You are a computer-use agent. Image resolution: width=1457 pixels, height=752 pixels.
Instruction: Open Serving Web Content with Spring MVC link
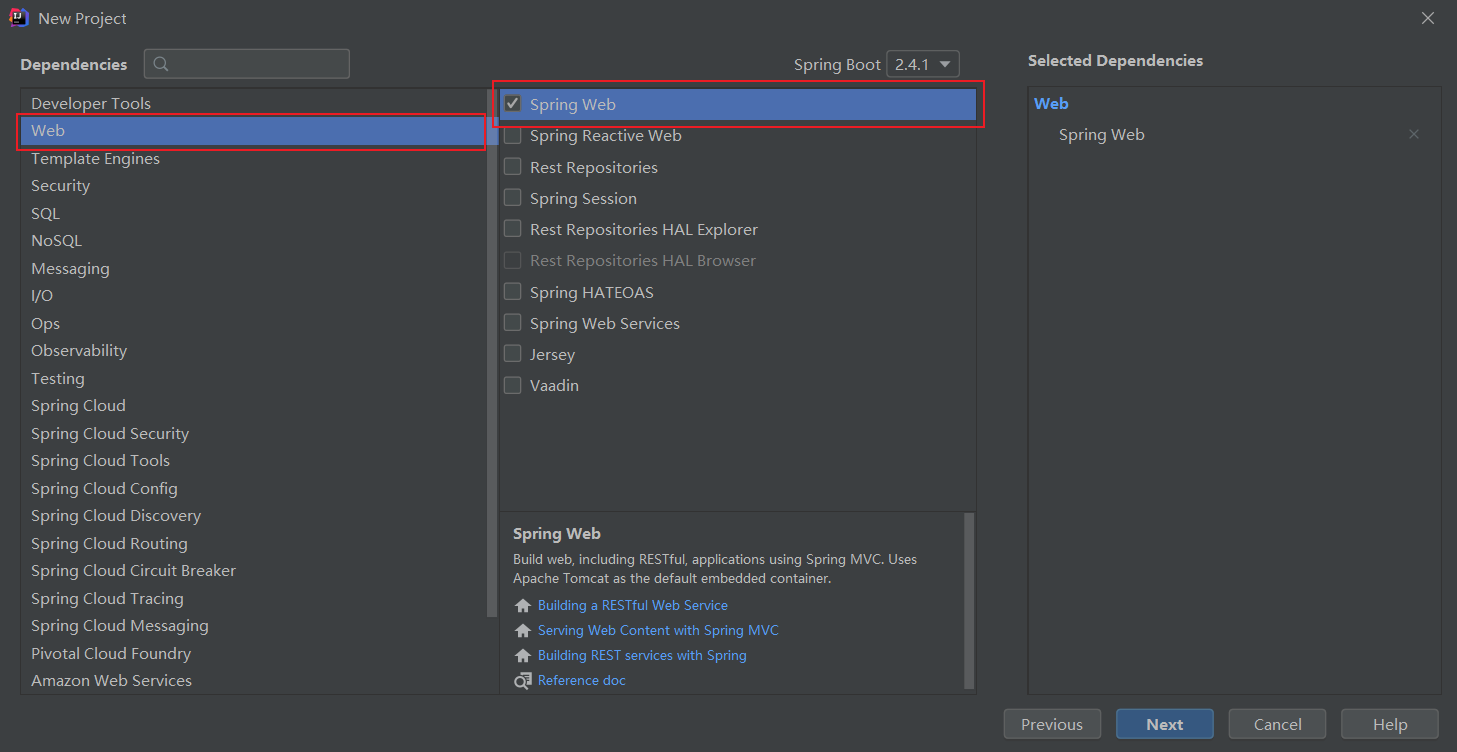658,631
